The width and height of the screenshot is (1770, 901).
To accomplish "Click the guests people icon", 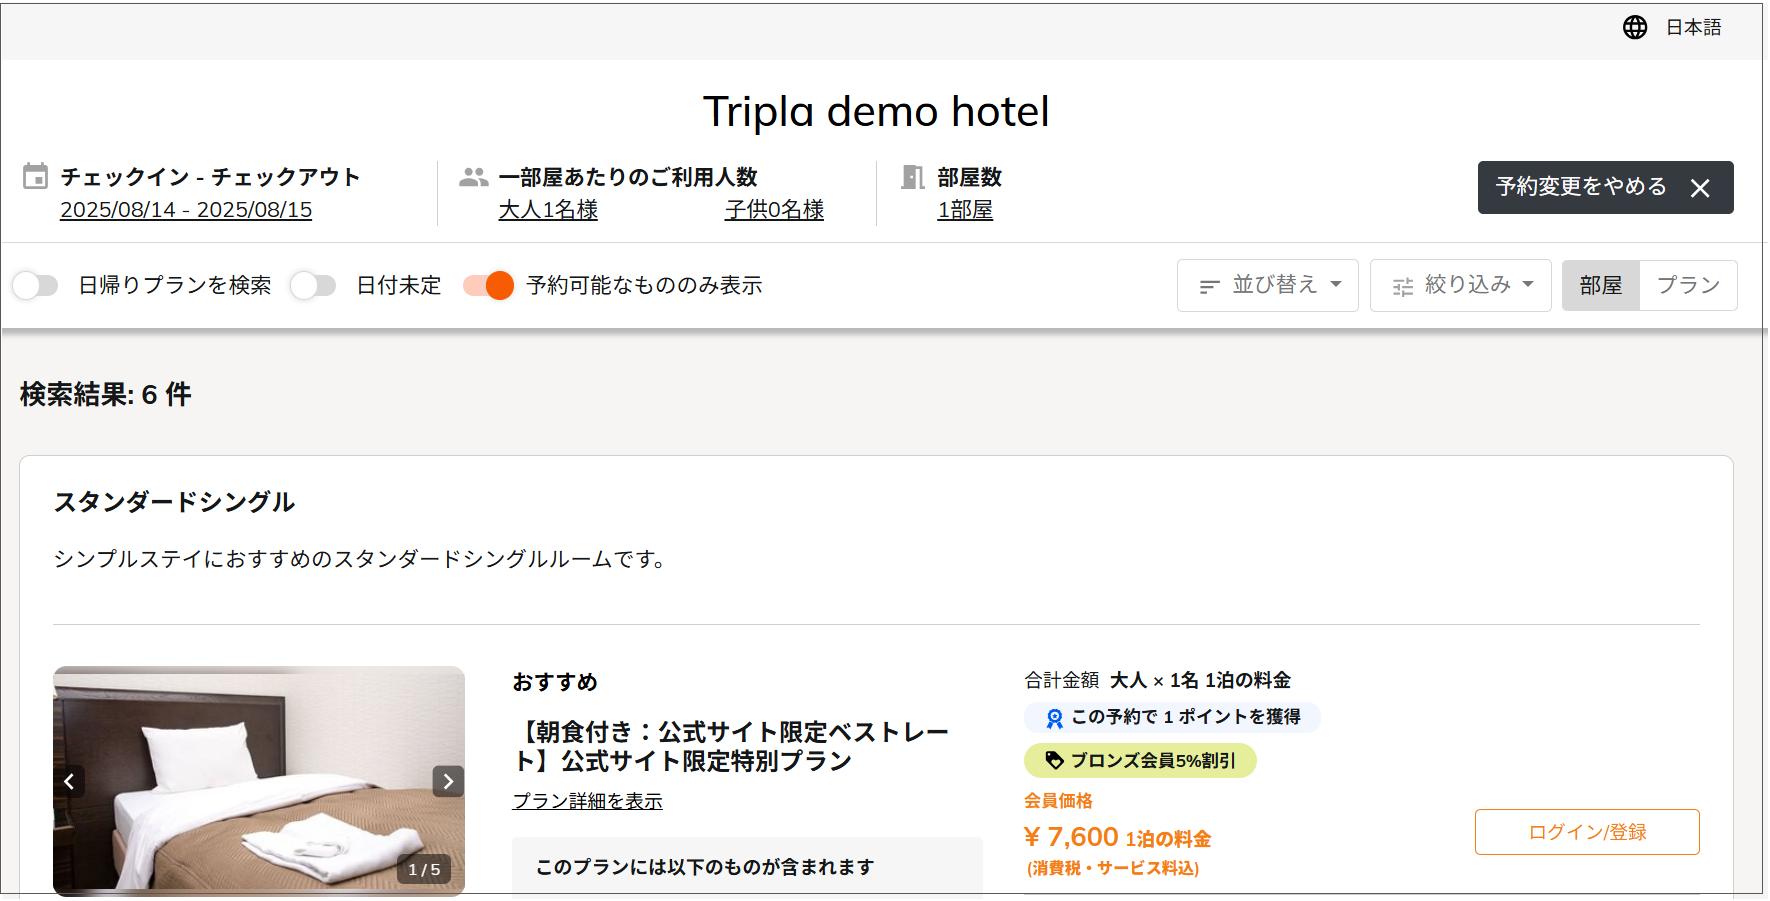I will point(473,177).
